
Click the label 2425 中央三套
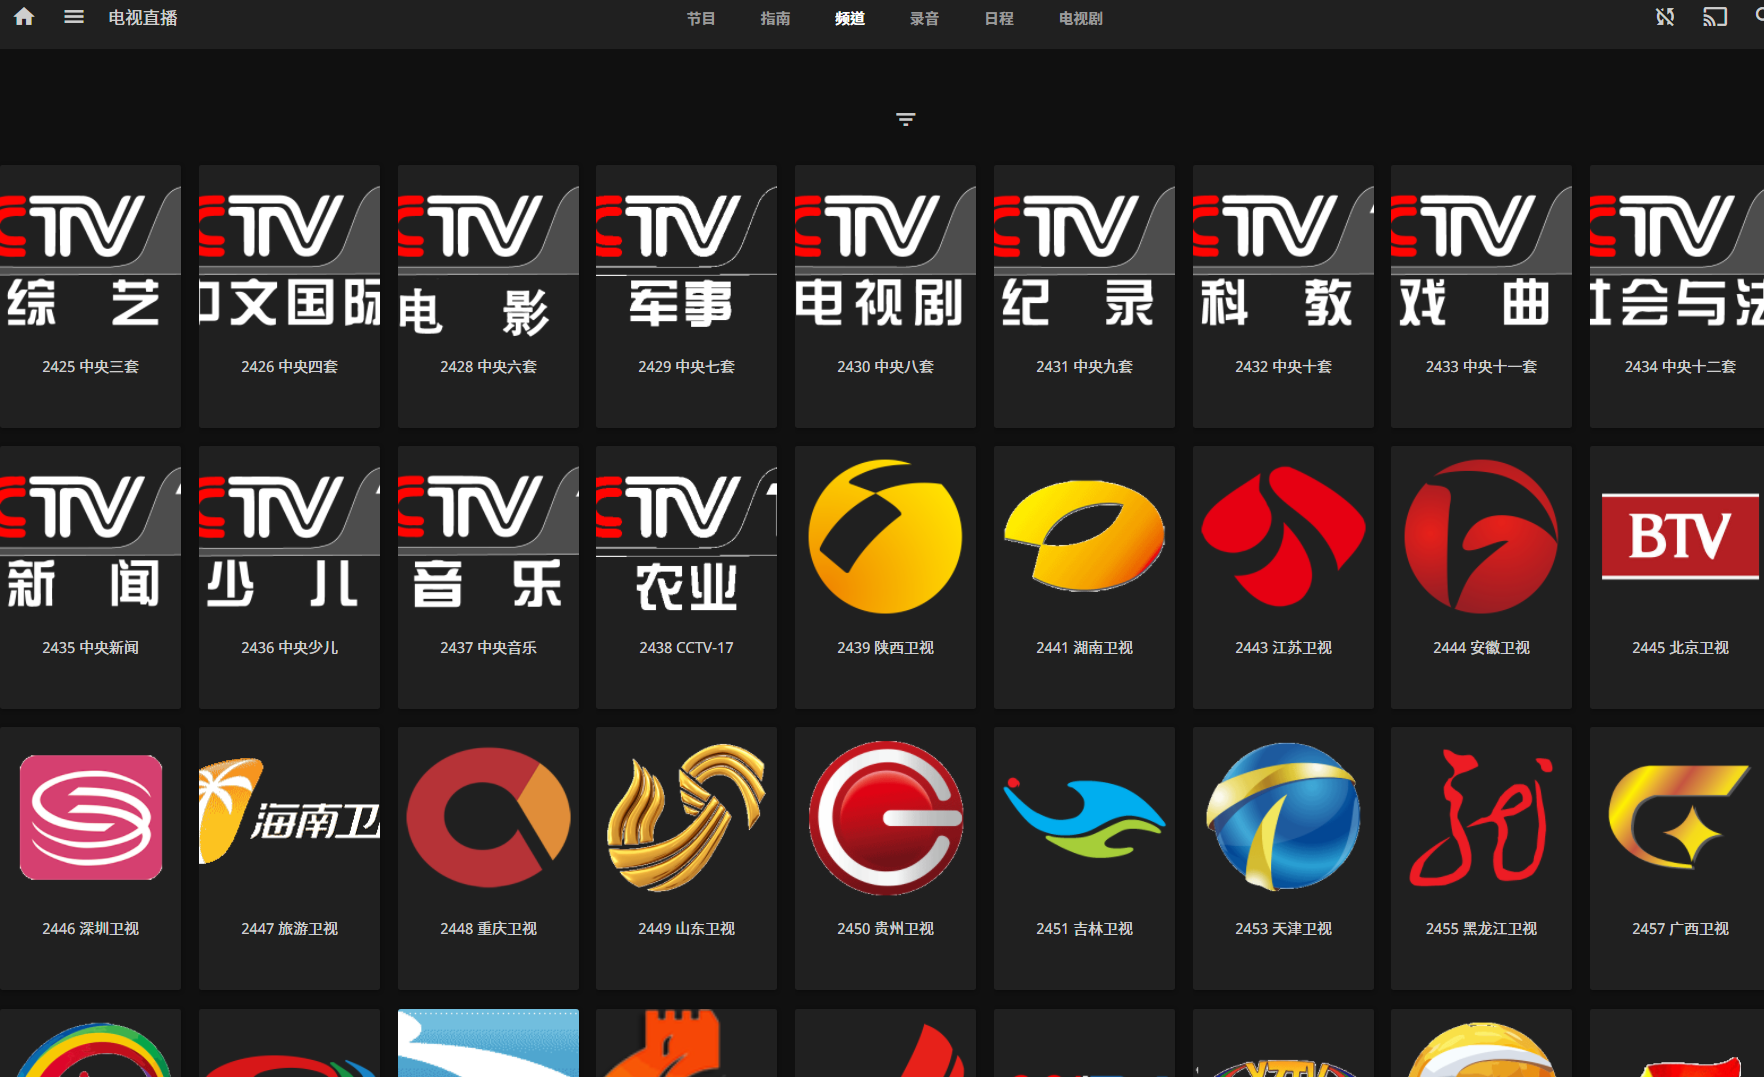90,367
